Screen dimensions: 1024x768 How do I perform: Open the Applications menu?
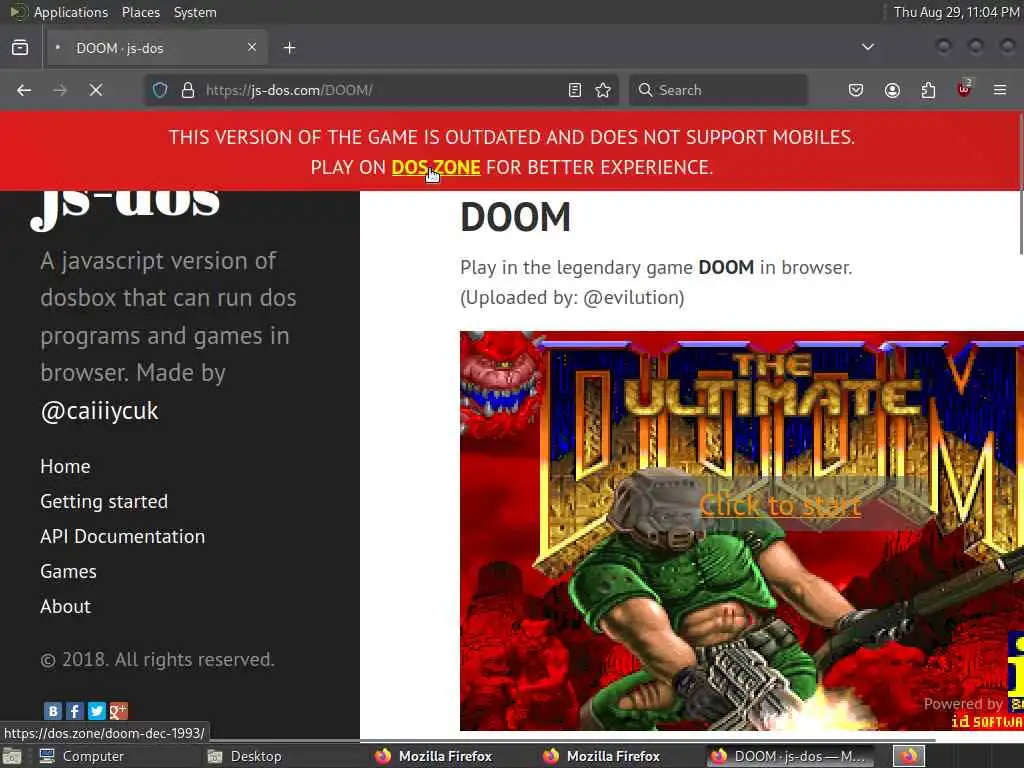[60, 12]
